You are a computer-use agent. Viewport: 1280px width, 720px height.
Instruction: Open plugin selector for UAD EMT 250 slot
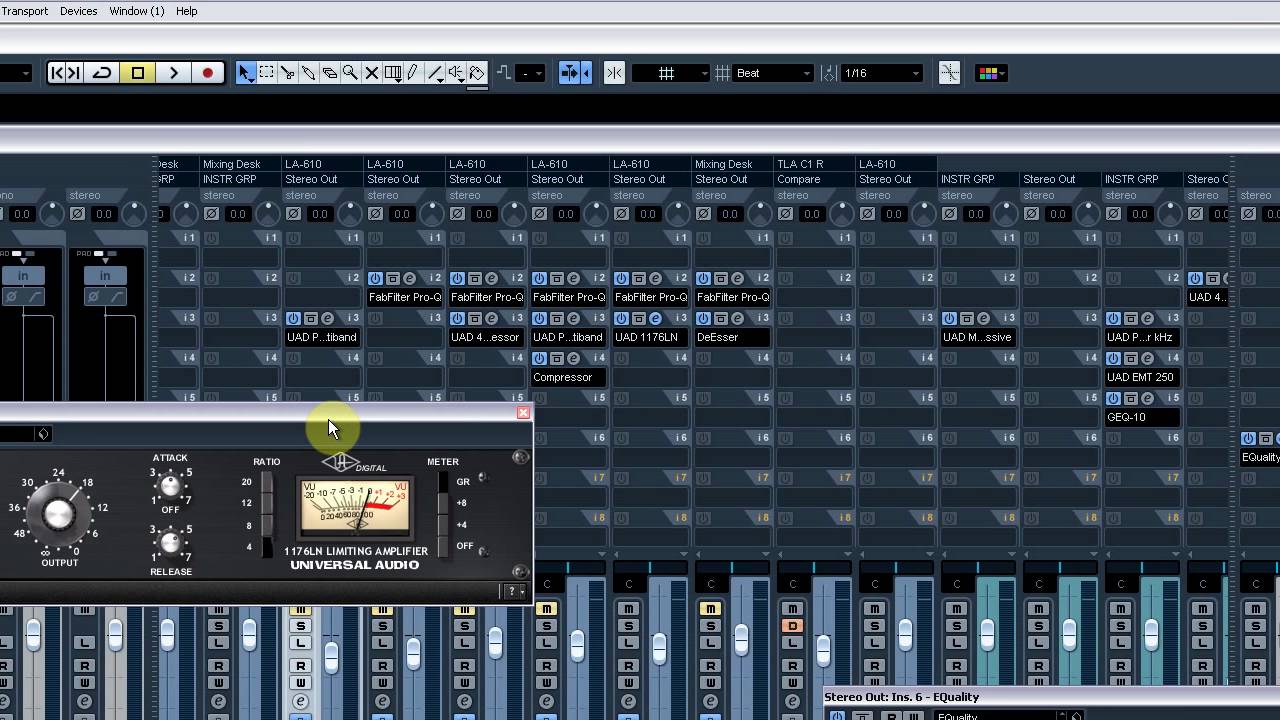[1141, 377]
